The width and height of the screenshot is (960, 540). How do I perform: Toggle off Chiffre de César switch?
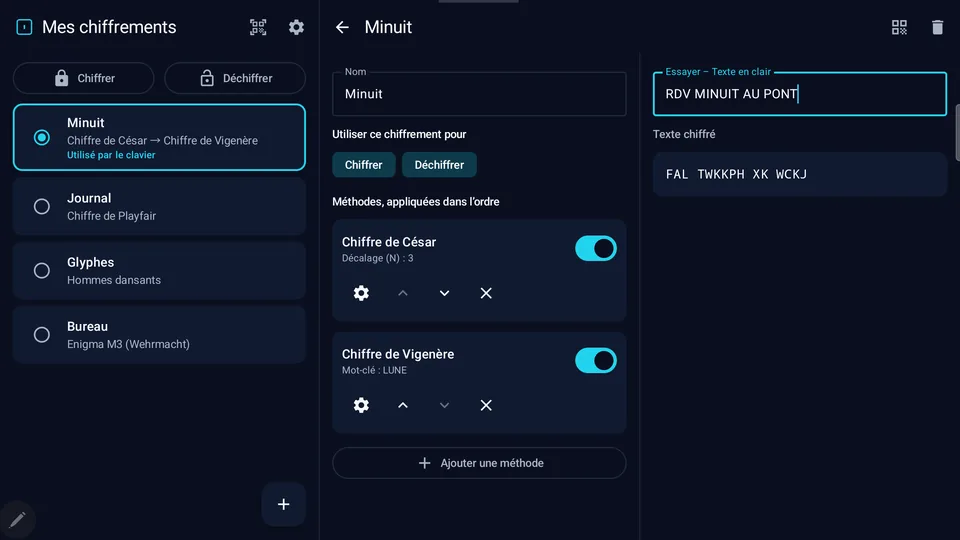pyautogui.click(x=596, y=249)
